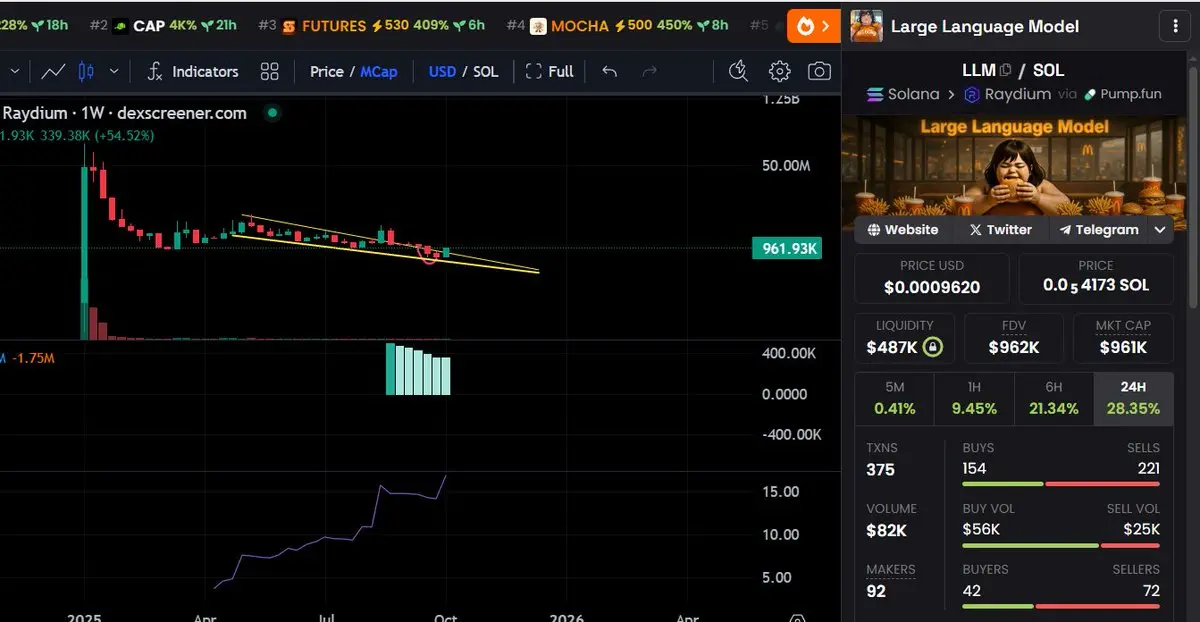Click the PRICE USD $0.0009620 value
1200x622 pixels.
tap(932, 287)
